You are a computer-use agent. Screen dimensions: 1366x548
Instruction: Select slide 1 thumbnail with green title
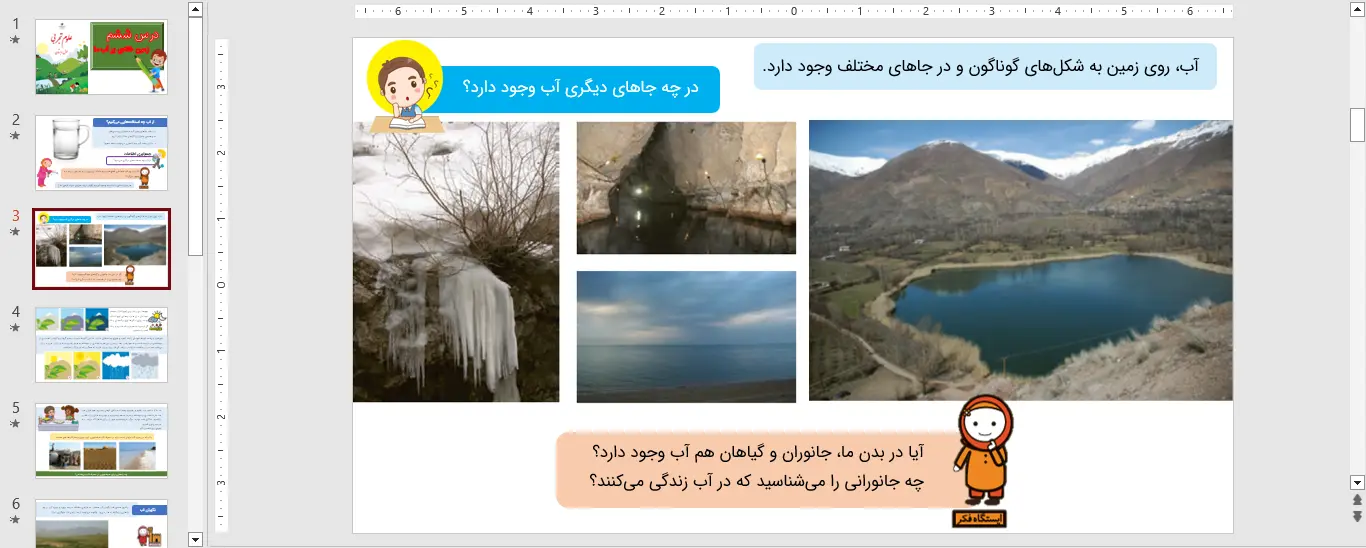pos(101,57)
